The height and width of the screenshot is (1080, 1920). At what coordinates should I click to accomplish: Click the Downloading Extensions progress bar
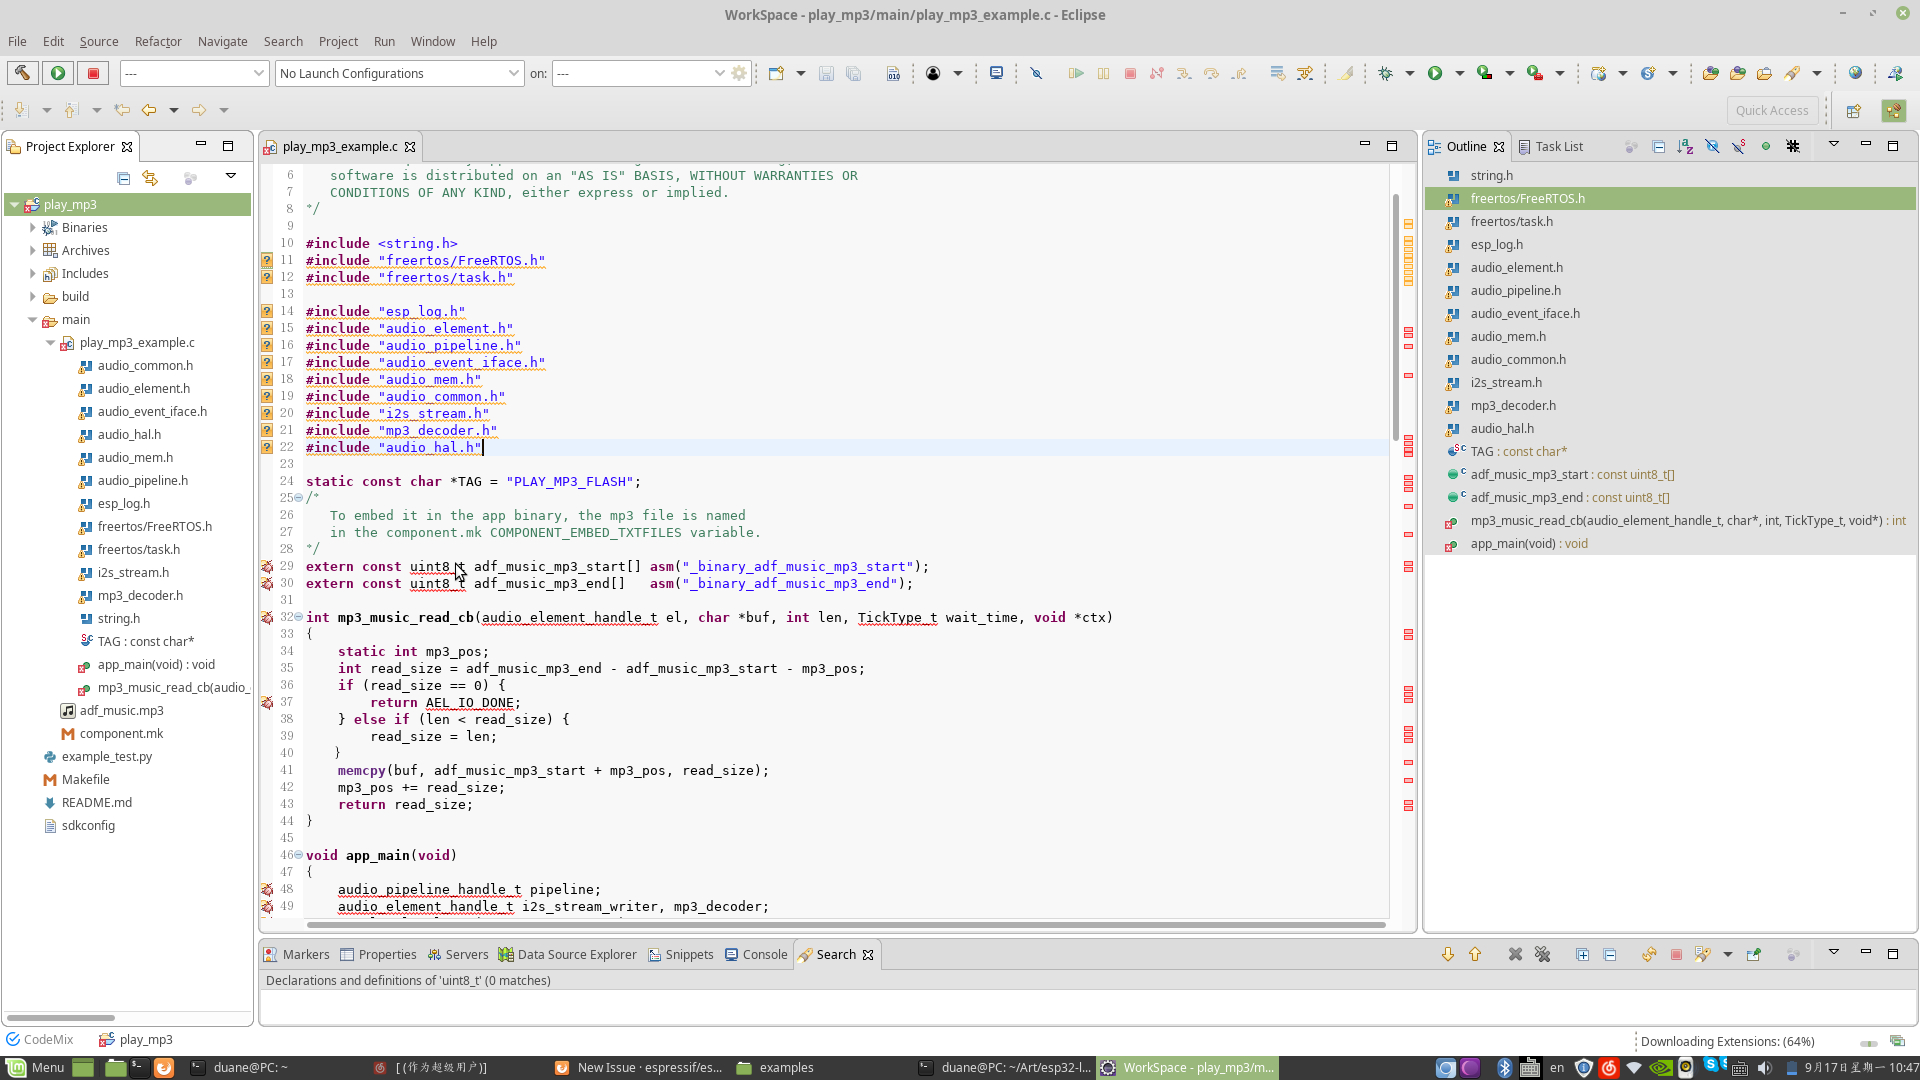[1868, 1043]
